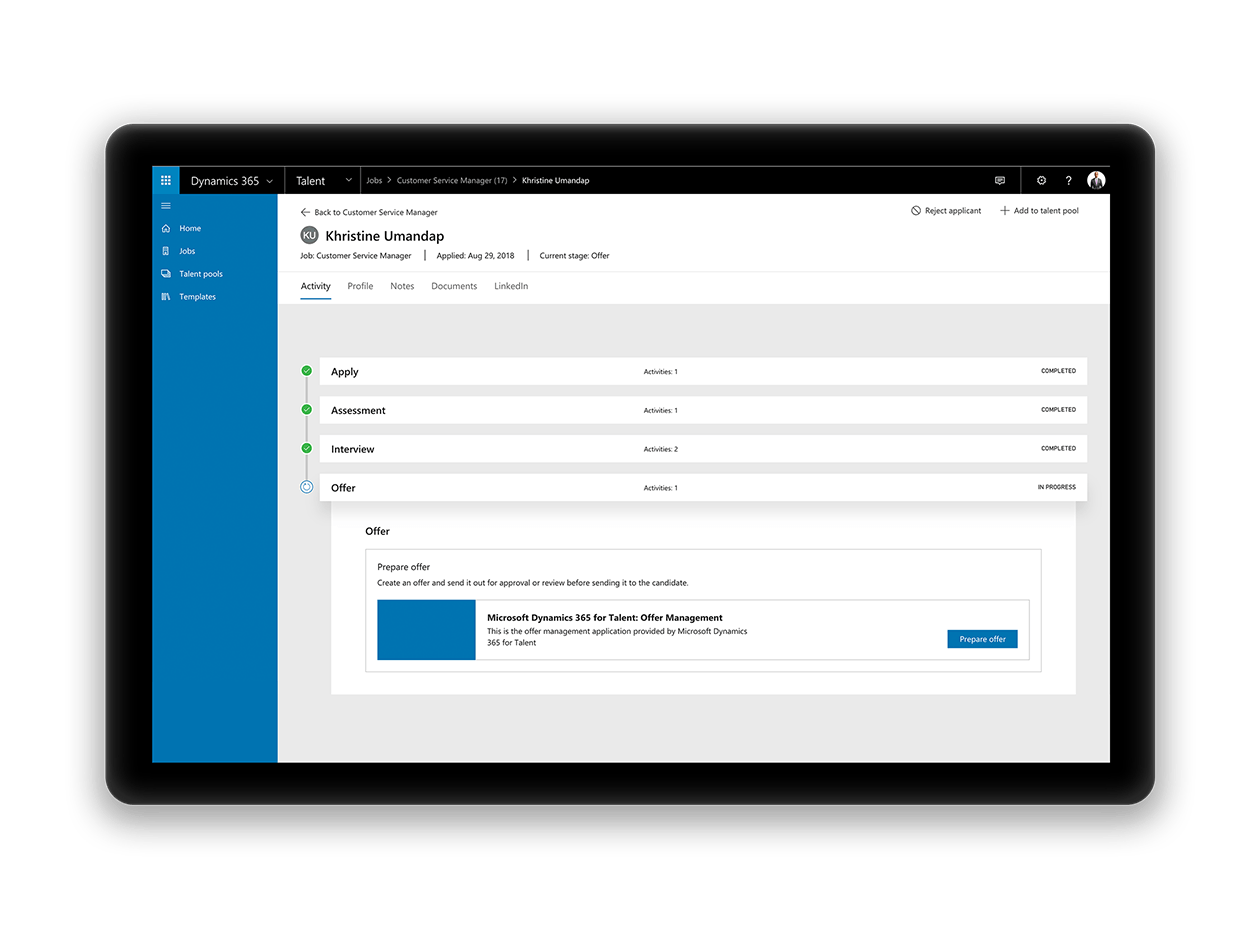The height and width of the screenshot is (944, 1260).
Task: Expand the Interview stage row
Action: 703,449
